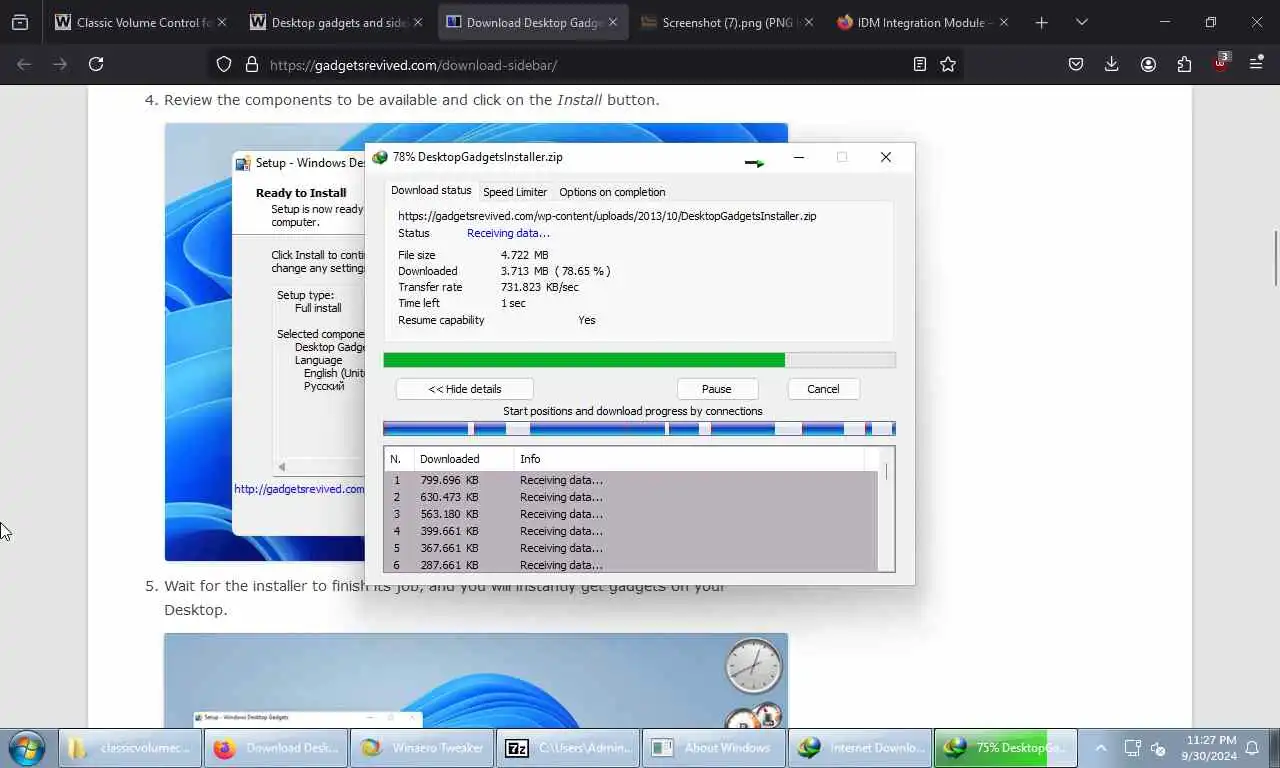Open the extensions puzzle icon
This screenshot has width=1280, height=768.
pyautogui.click(x=1184, y=64)
